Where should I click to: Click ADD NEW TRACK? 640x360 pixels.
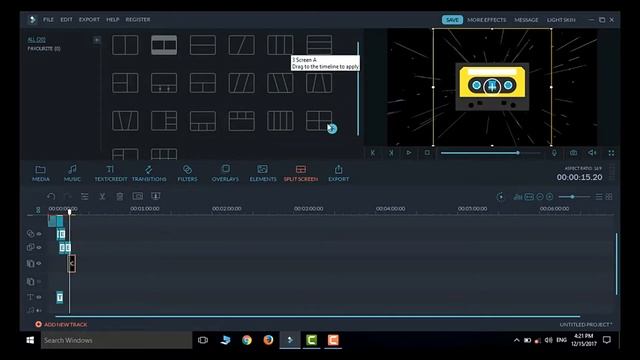point(61,324)
